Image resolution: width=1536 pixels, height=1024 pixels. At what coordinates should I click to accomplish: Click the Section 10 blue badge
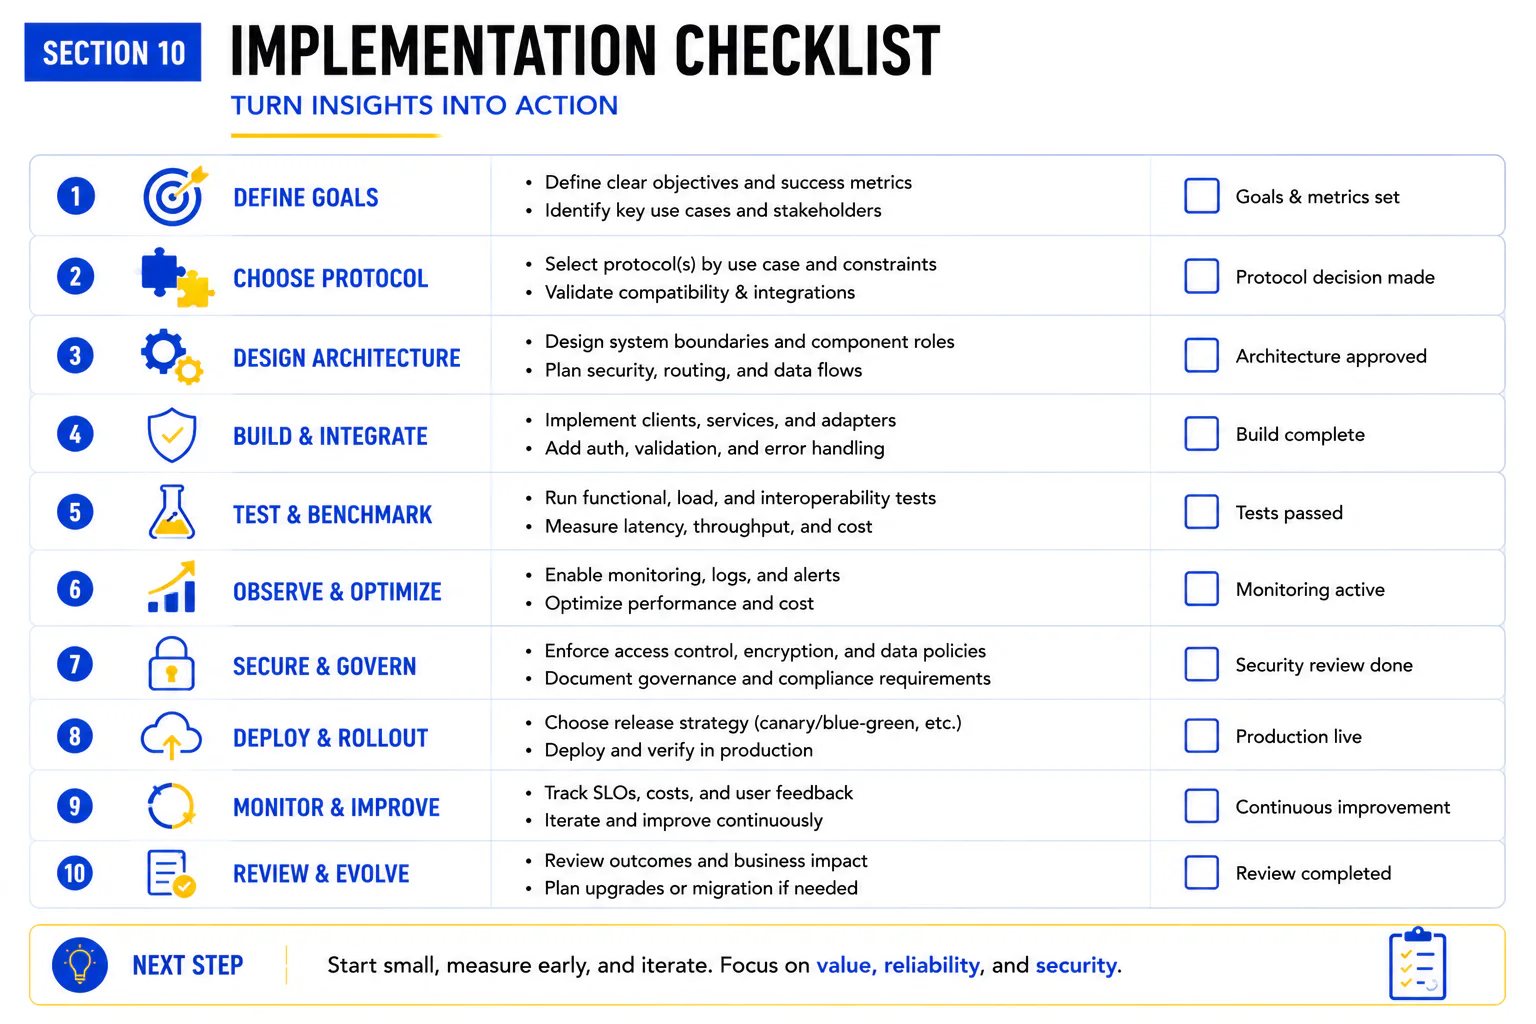[x=113, y=52]
